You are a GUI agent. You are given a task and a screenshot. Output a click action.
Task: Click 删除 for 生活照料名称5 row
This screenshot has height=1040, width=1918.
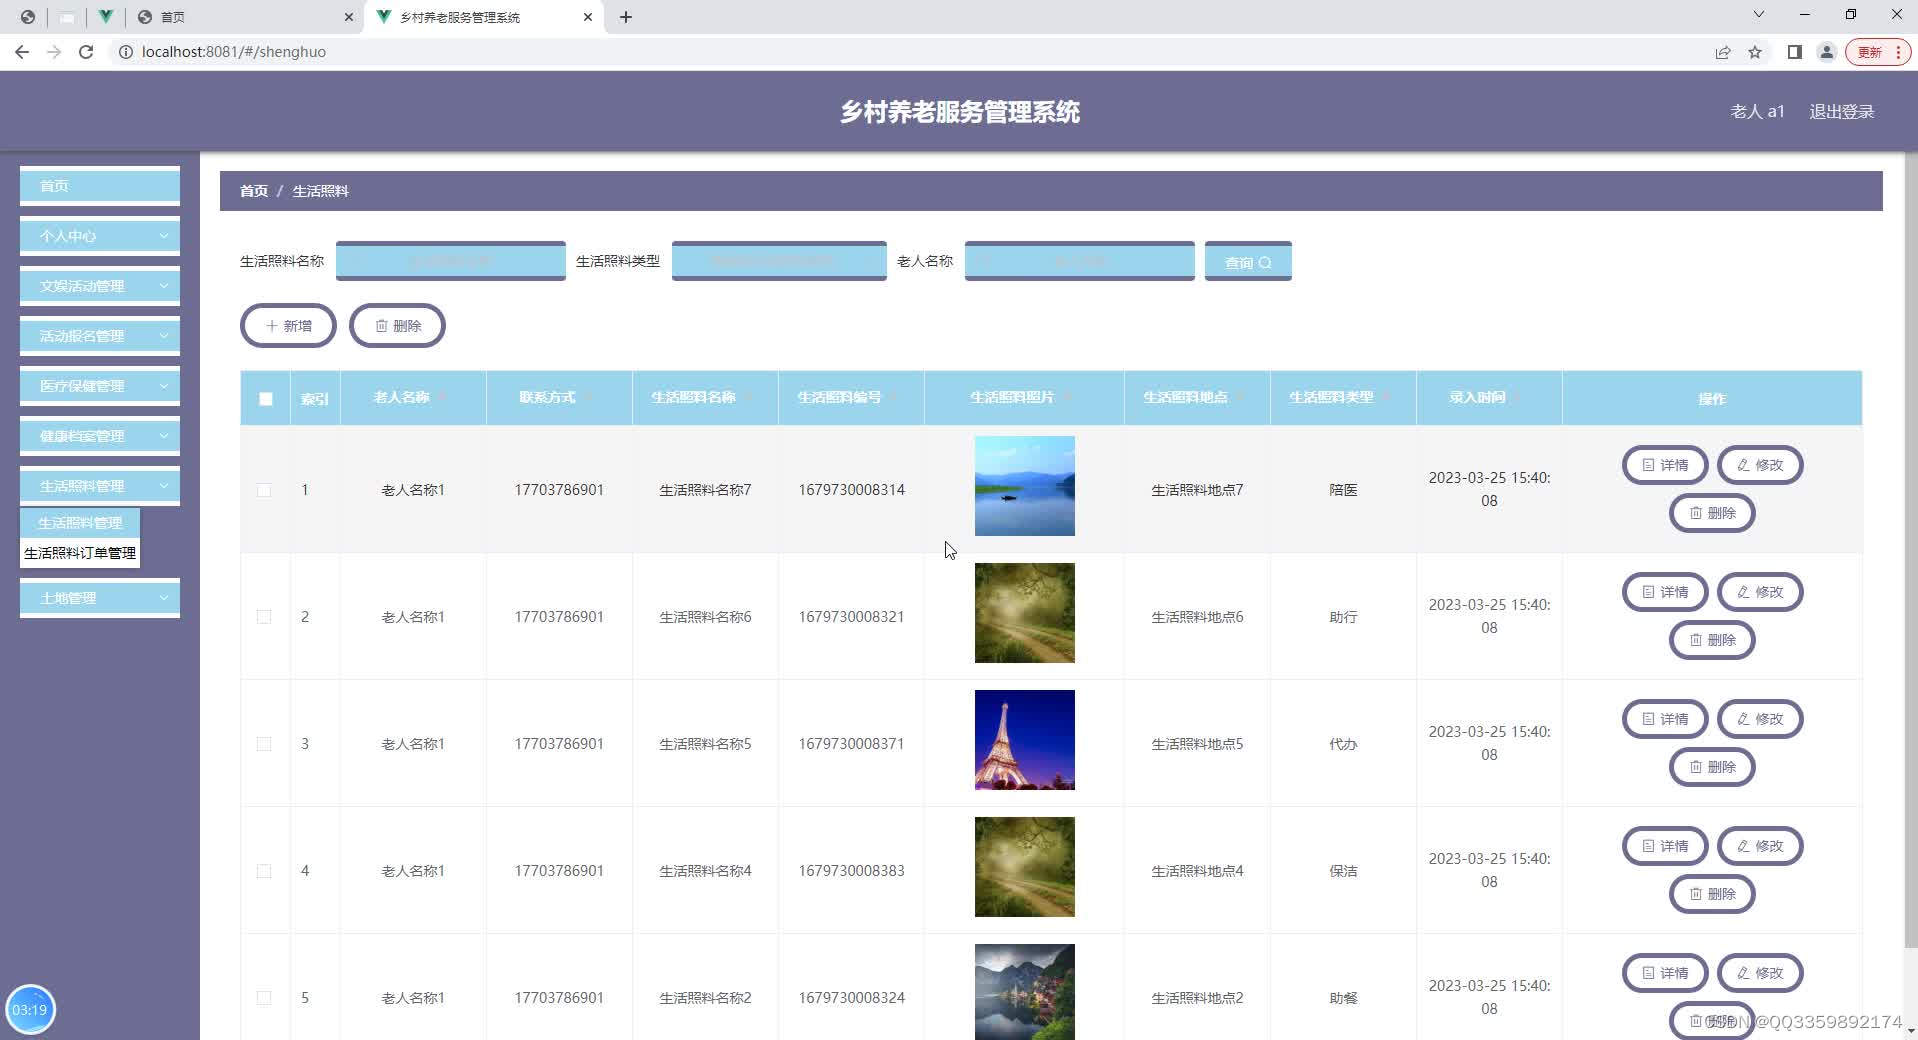tap(1712, 767)
